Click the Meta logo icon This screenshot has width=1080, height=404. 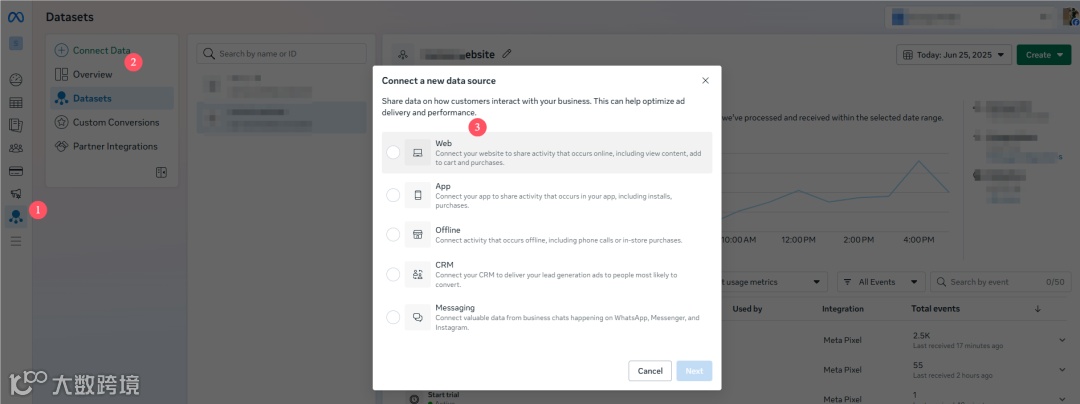coord(16,17)
